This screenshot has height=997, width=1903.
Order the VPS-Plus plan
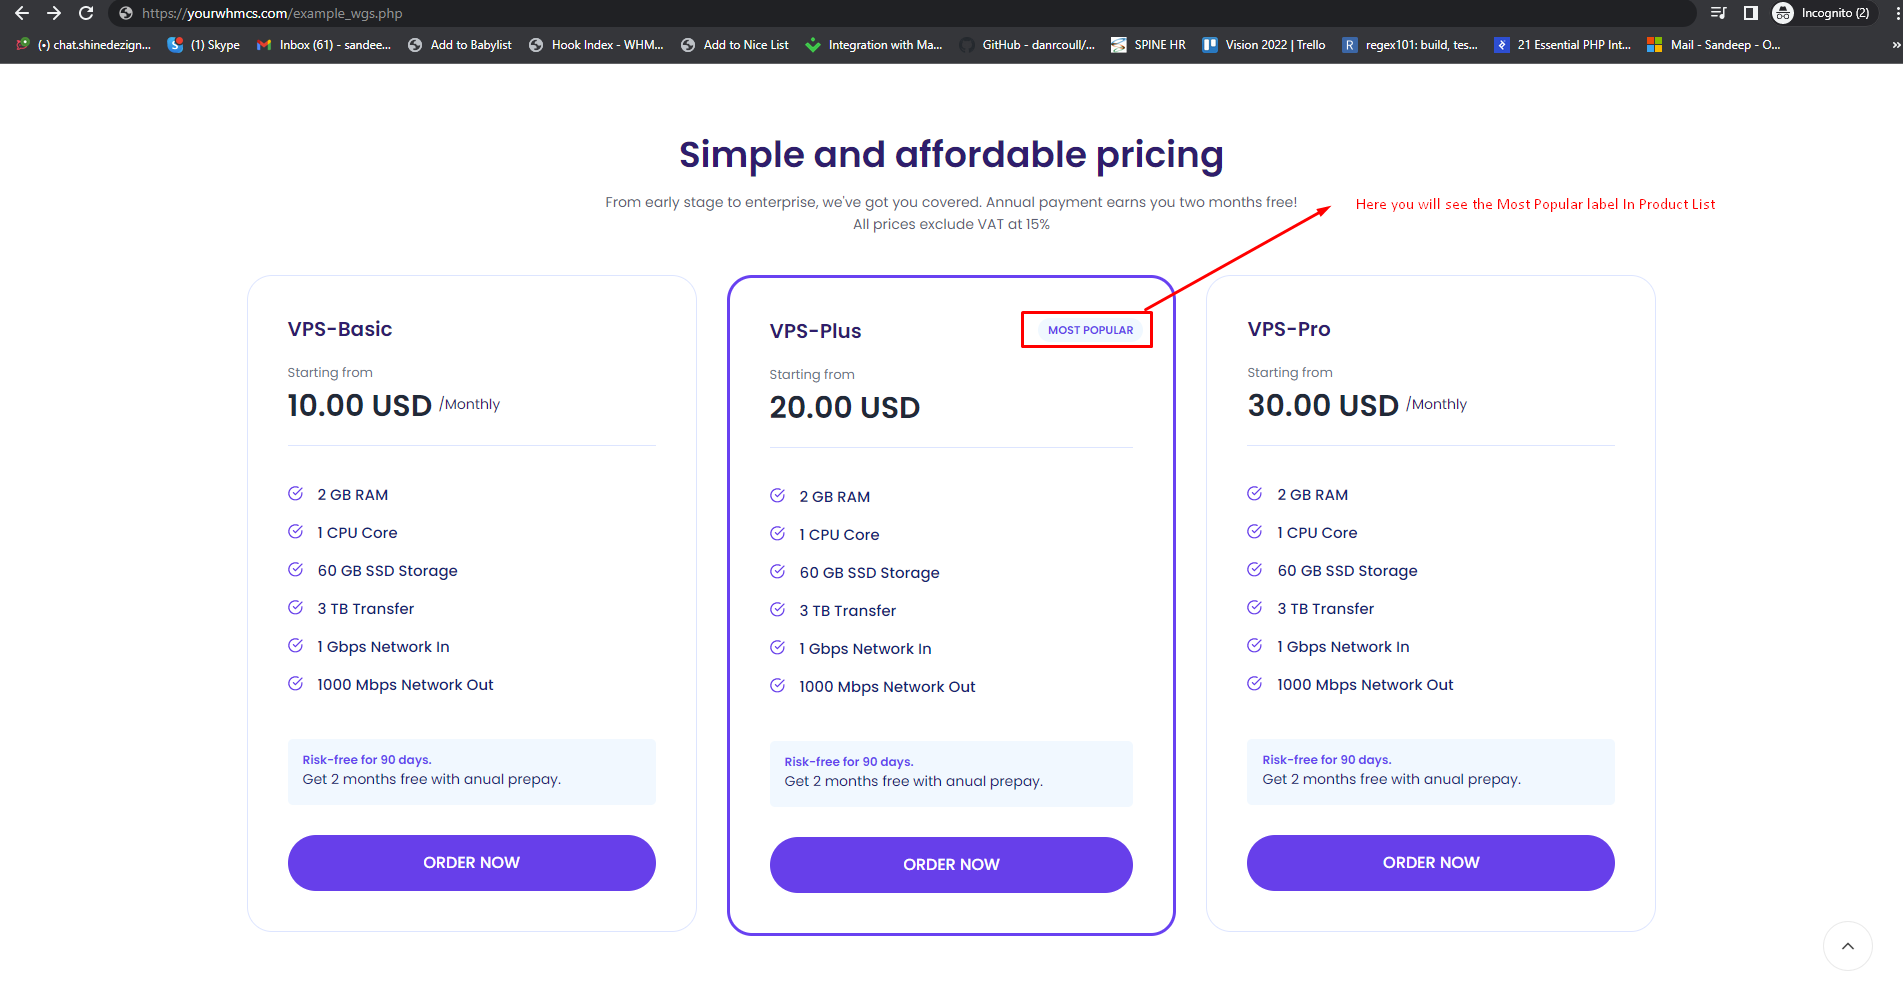[x=951, y=865]
